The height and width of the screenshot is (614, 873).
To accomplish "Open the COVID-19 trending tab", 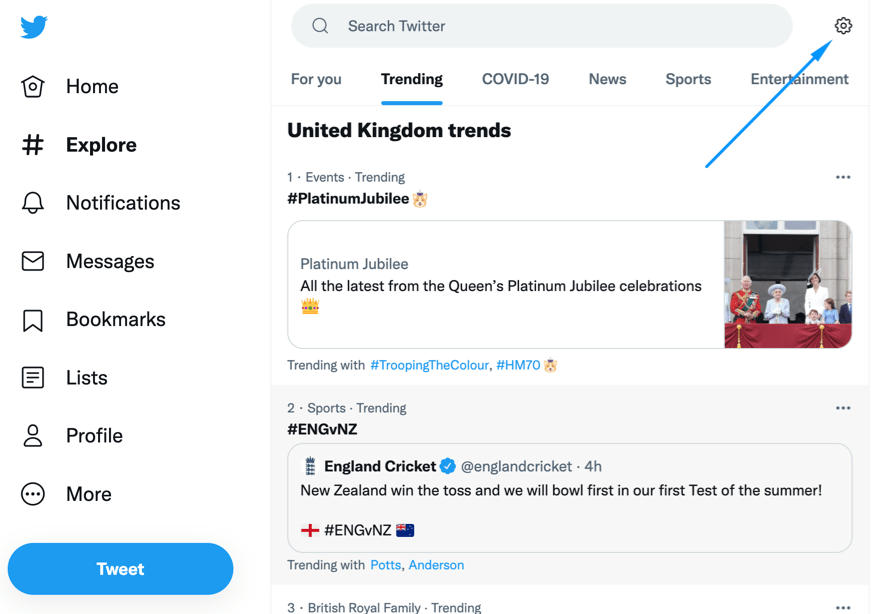I will pyautogui.click(x=515, y=78).
